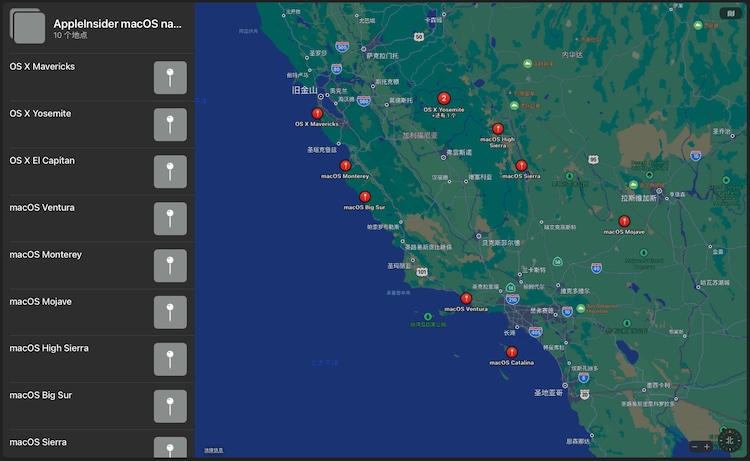This screenshot has height=461, width=750.
Task: Click the Interstate 40 highway shield
Action: click(596, 268)
